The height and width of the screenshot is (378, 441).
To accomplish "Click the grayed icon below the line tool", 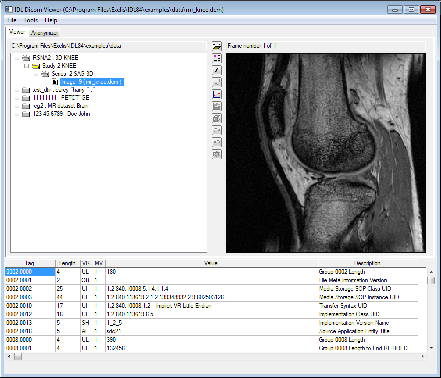I will 217,82.
